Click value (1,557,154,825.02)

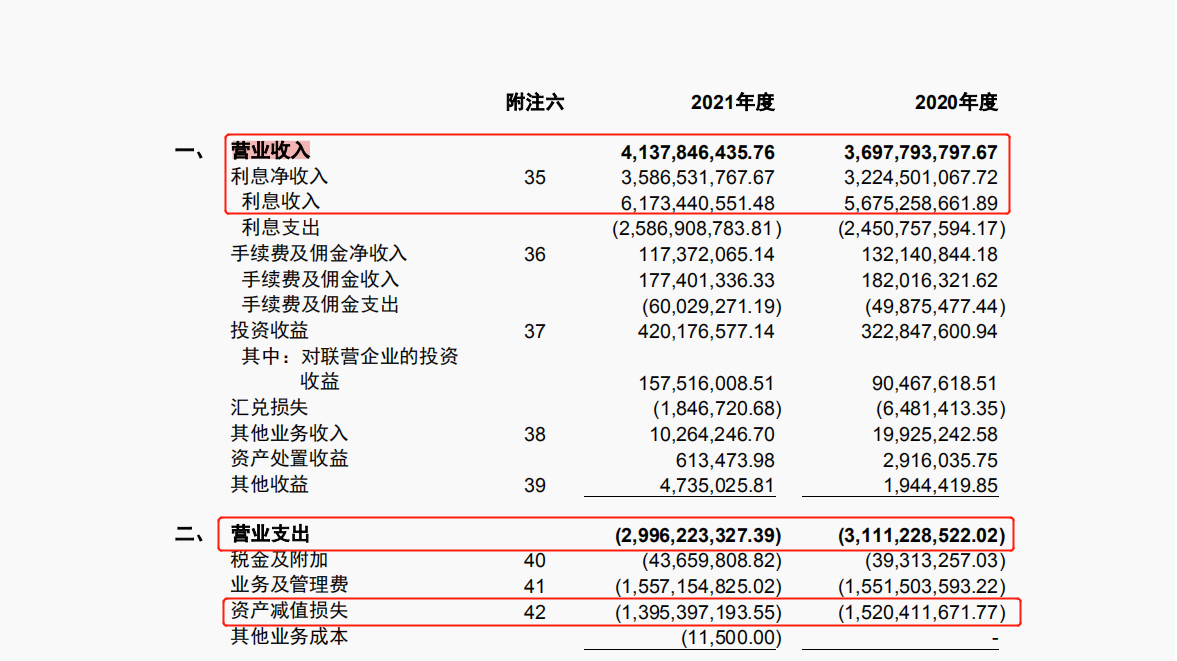(698, 587)
